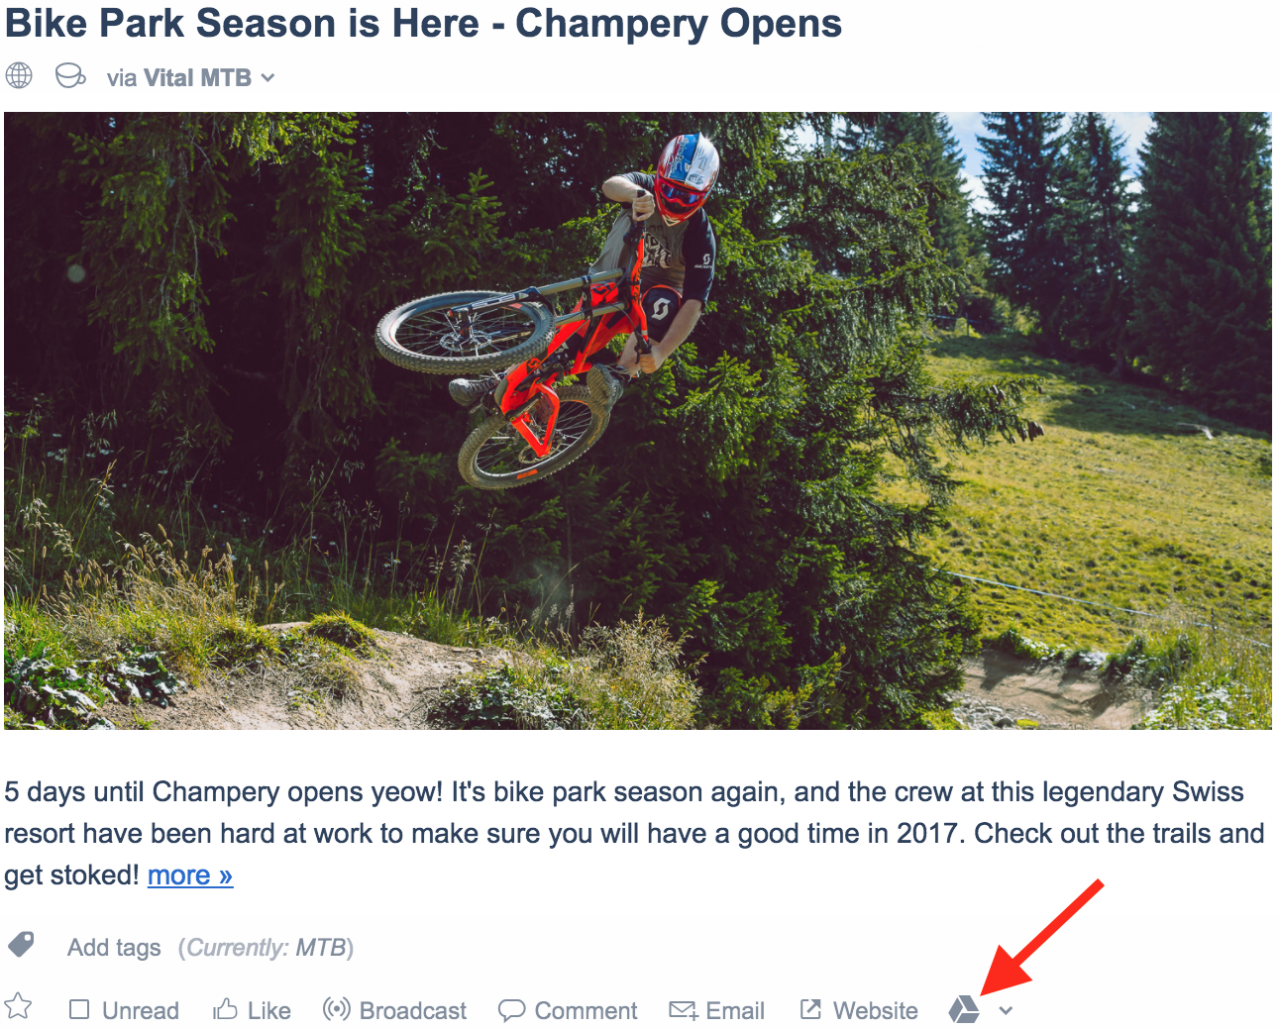The width and height of the screenshot is (1280, 1030).
Task: Open the Vital MTB source name
Action: [197, 78]
